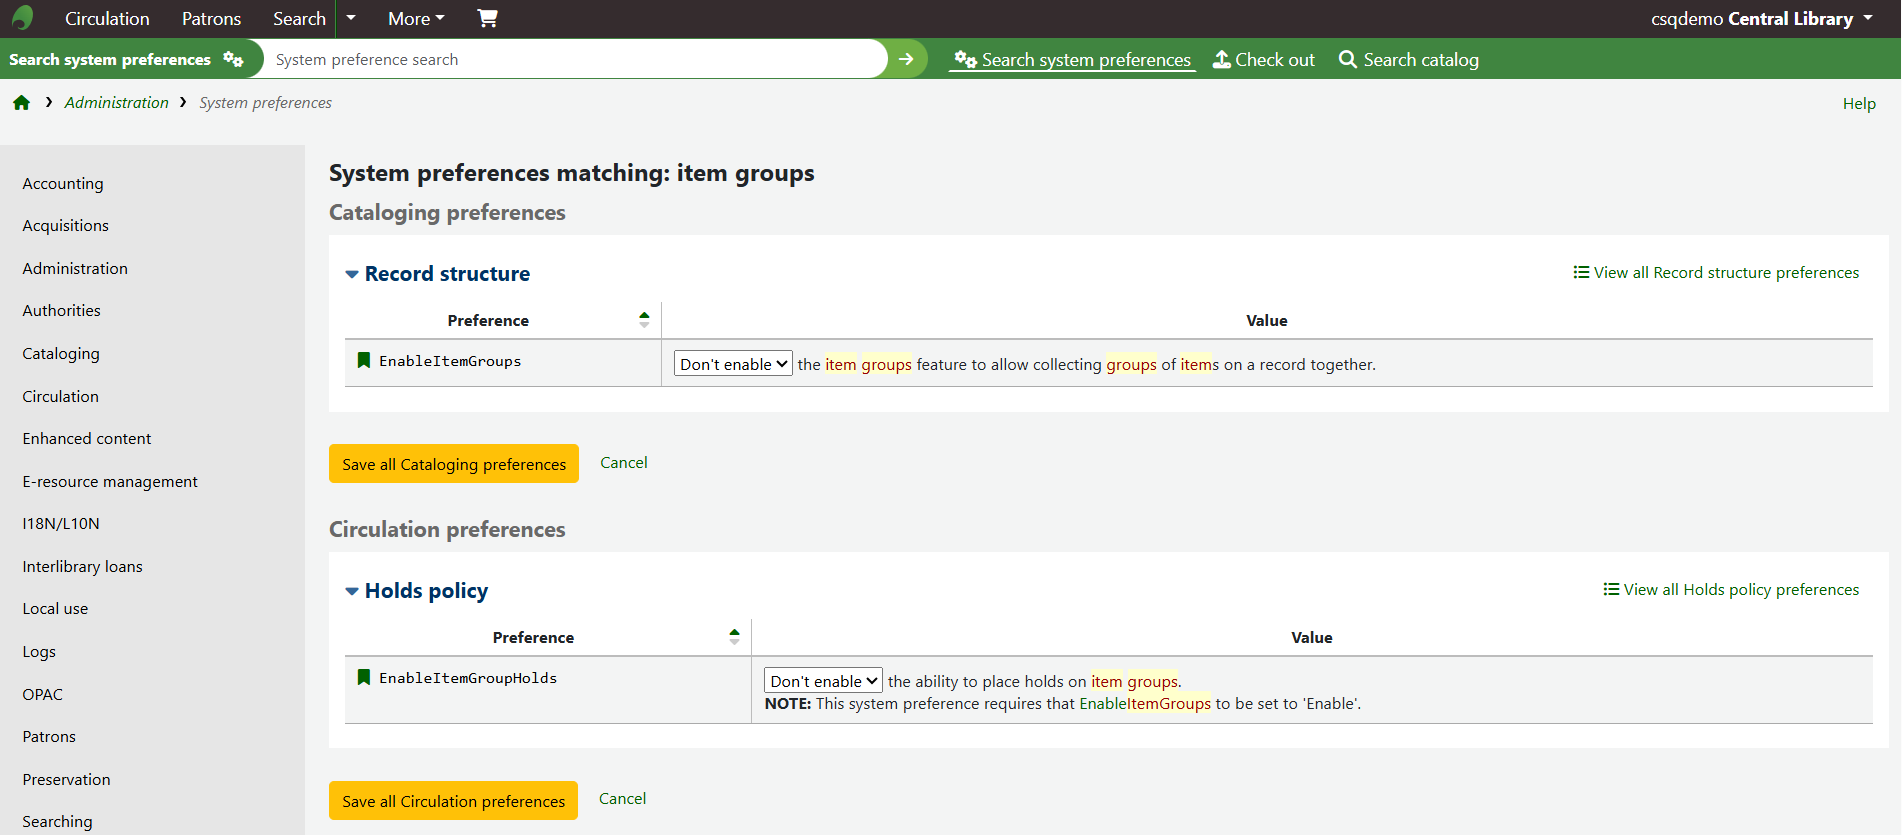This screenshot has height=835, width=1902.
Task: Sort the Holds policy Preference column
Action: 734,637
